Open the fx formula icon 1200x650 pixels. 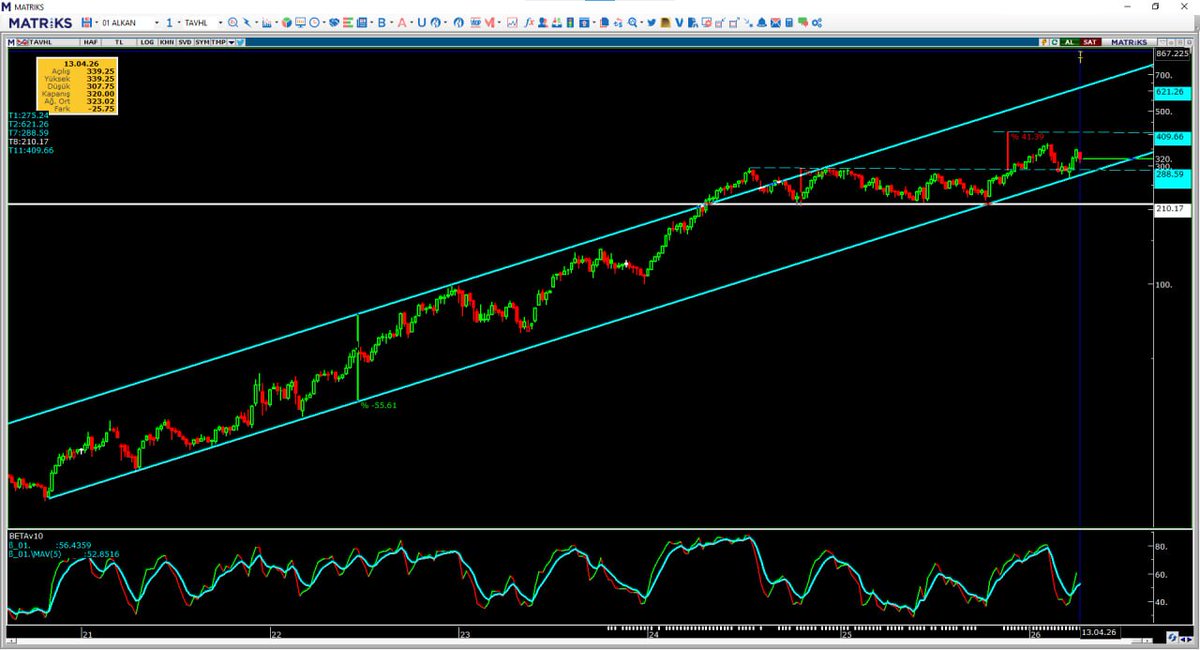pos(529,22)
